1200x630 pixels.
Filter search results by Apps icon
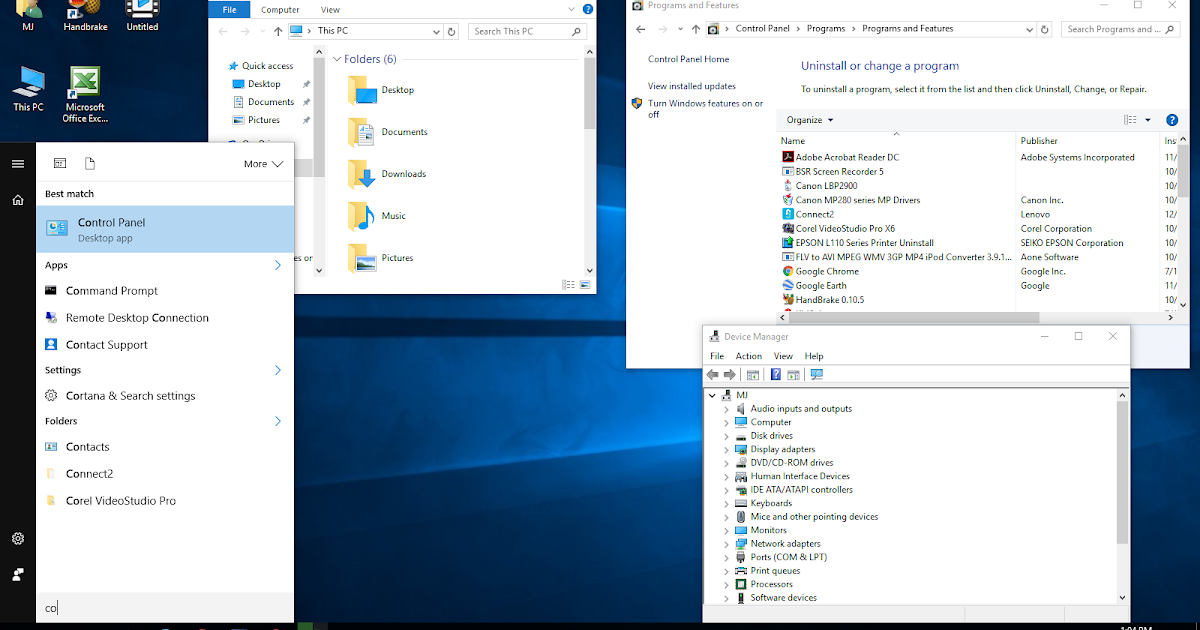pyautogui.click(x=60, y=164)
